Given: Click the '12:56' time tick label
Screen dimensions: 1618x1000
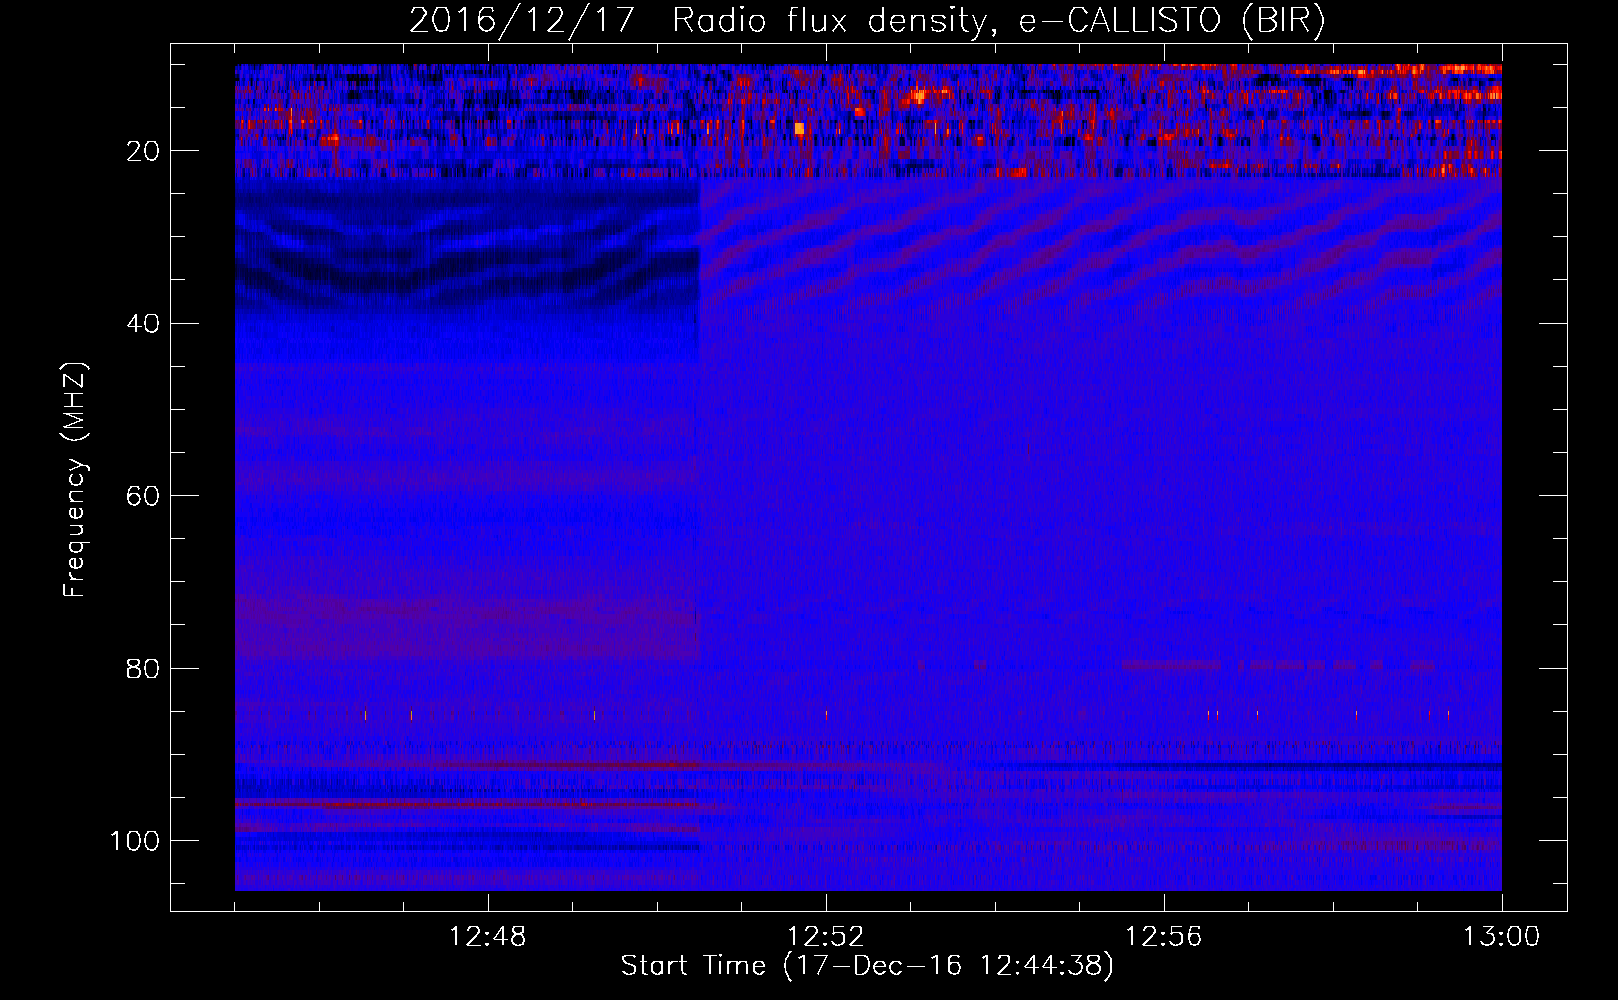Looking at the screenshot, I should point(1164,937).
